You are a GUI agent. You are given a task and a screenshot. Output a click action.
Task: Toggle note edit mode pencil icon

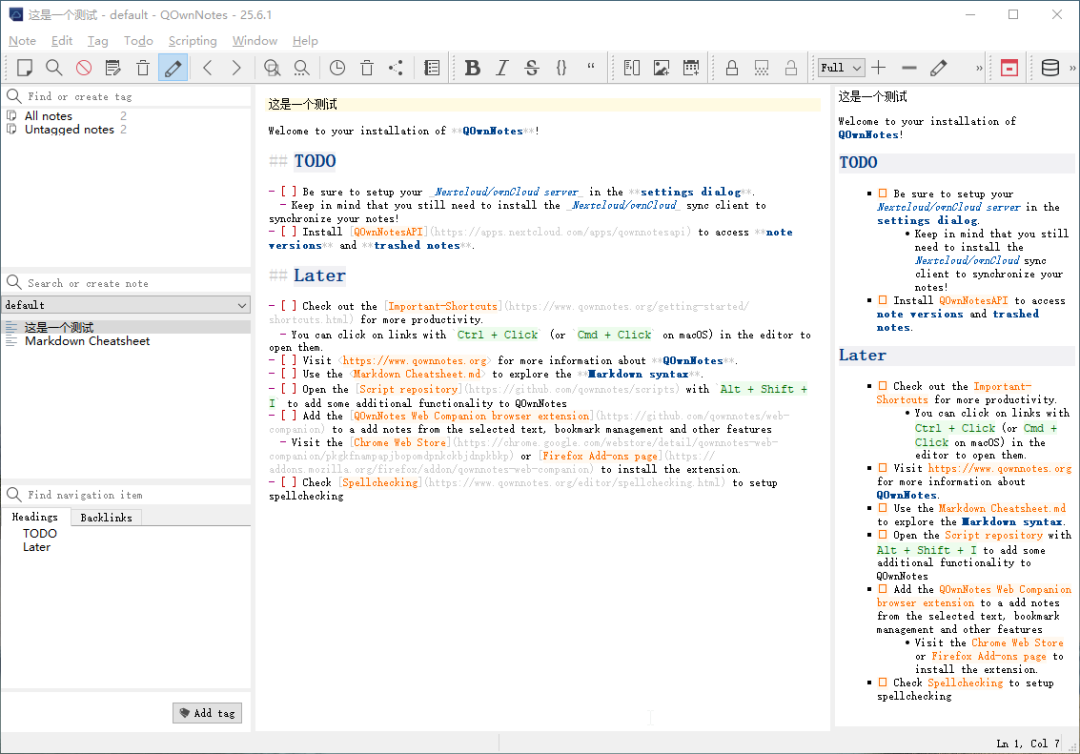173,67
